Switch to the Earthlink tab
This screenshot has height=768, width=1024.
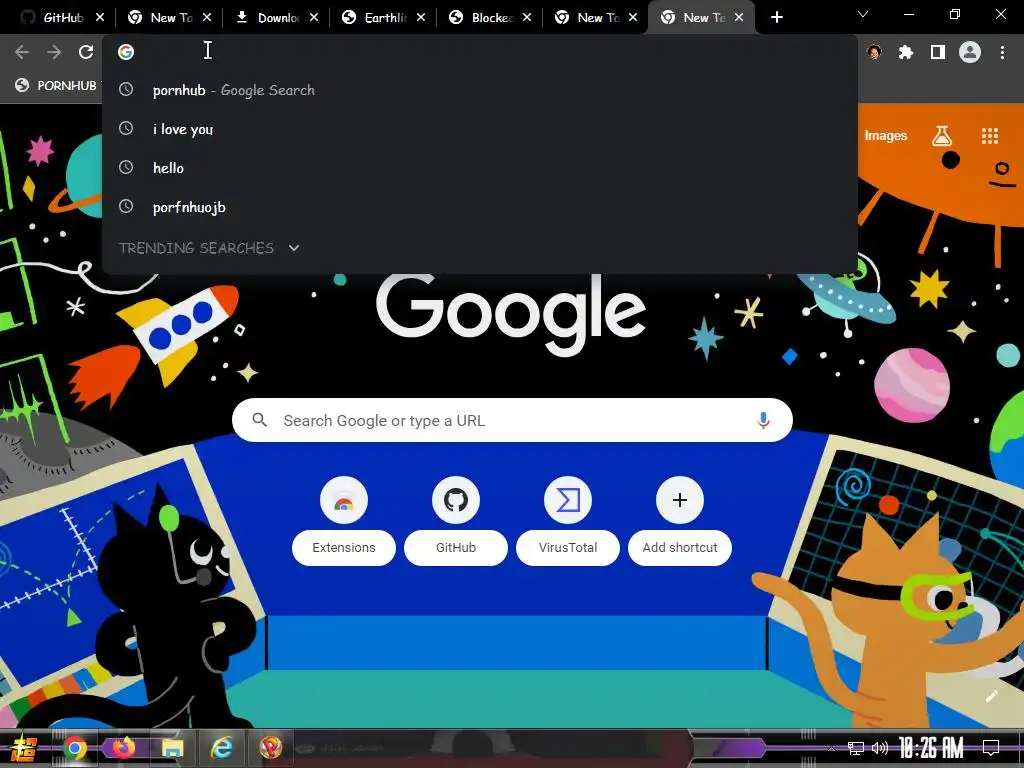click(x=384, y=18)
